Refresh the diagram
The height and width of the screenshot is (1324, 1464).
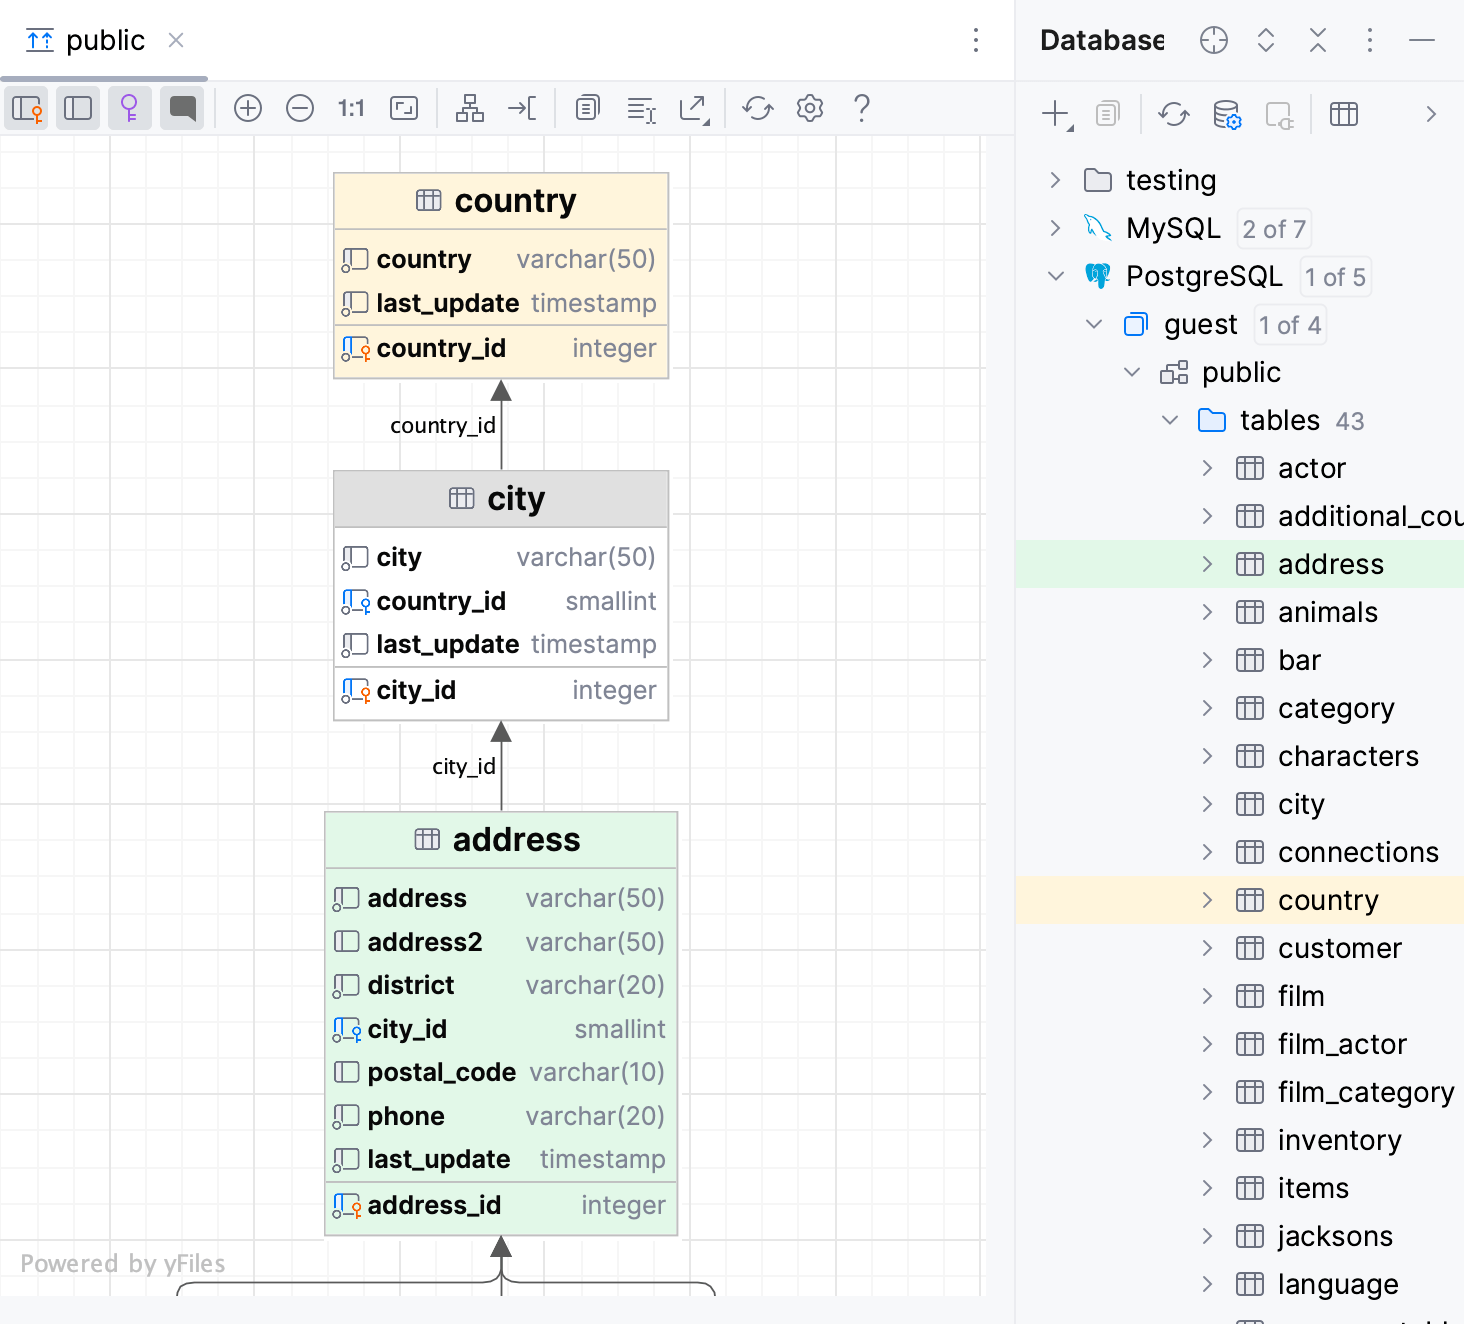[758, 108]
